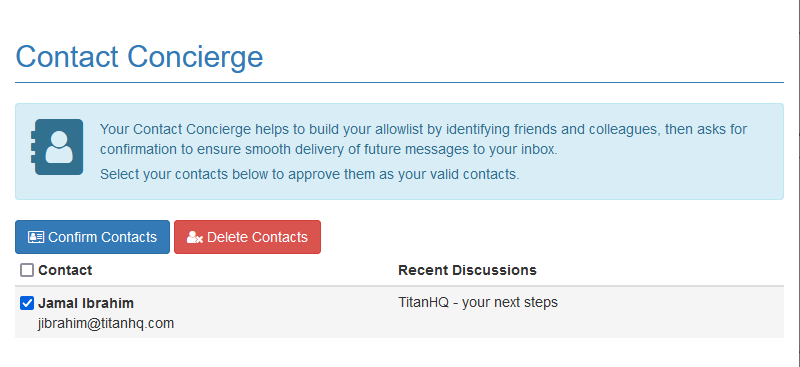The image size is (800, 367).
Task: Open the TitanHQ - your next steps discussion
Action: 478,302
